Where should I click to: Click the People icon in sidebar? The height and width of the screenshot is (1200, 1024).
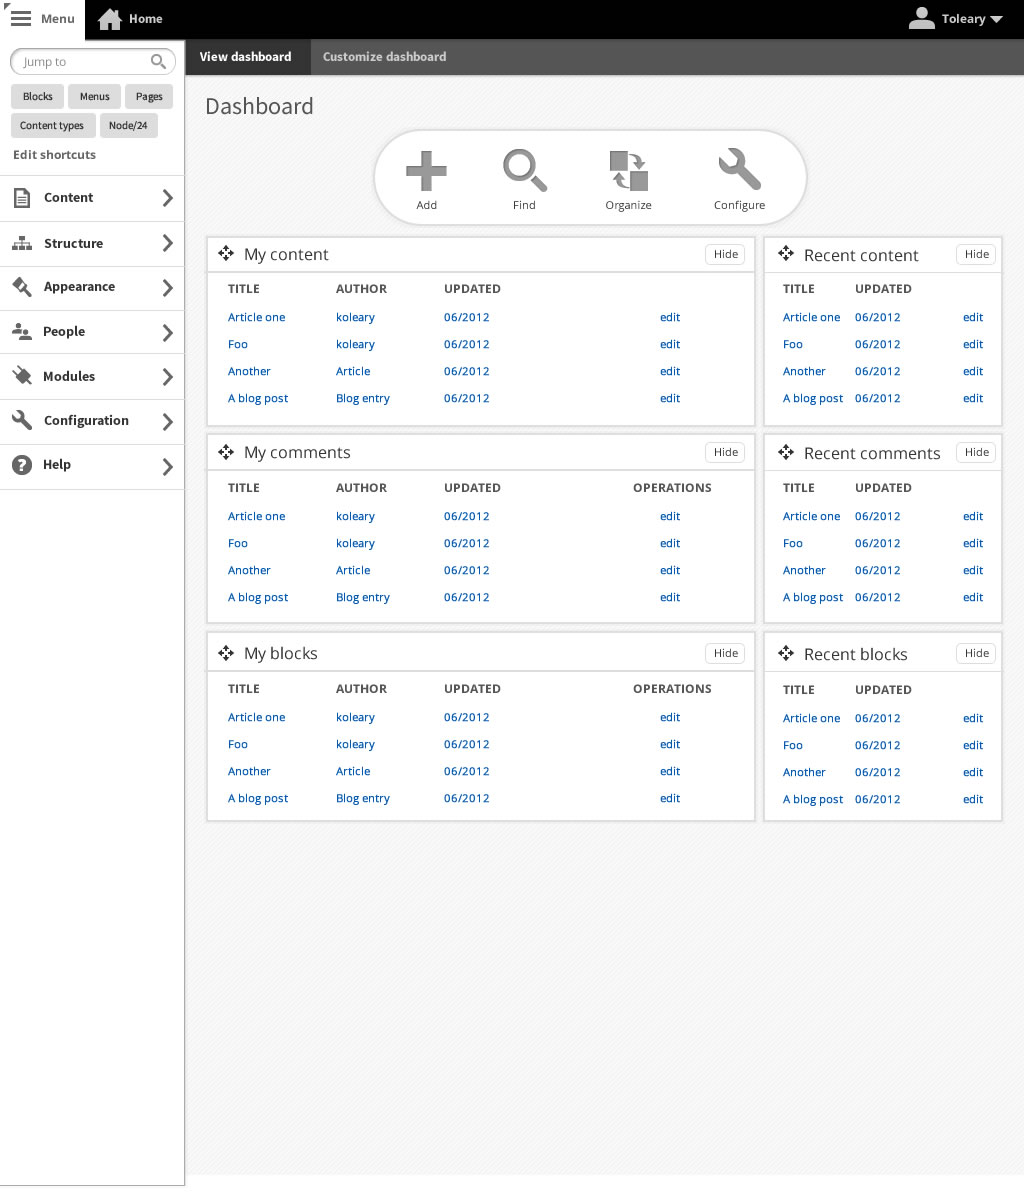pos(22,332)
